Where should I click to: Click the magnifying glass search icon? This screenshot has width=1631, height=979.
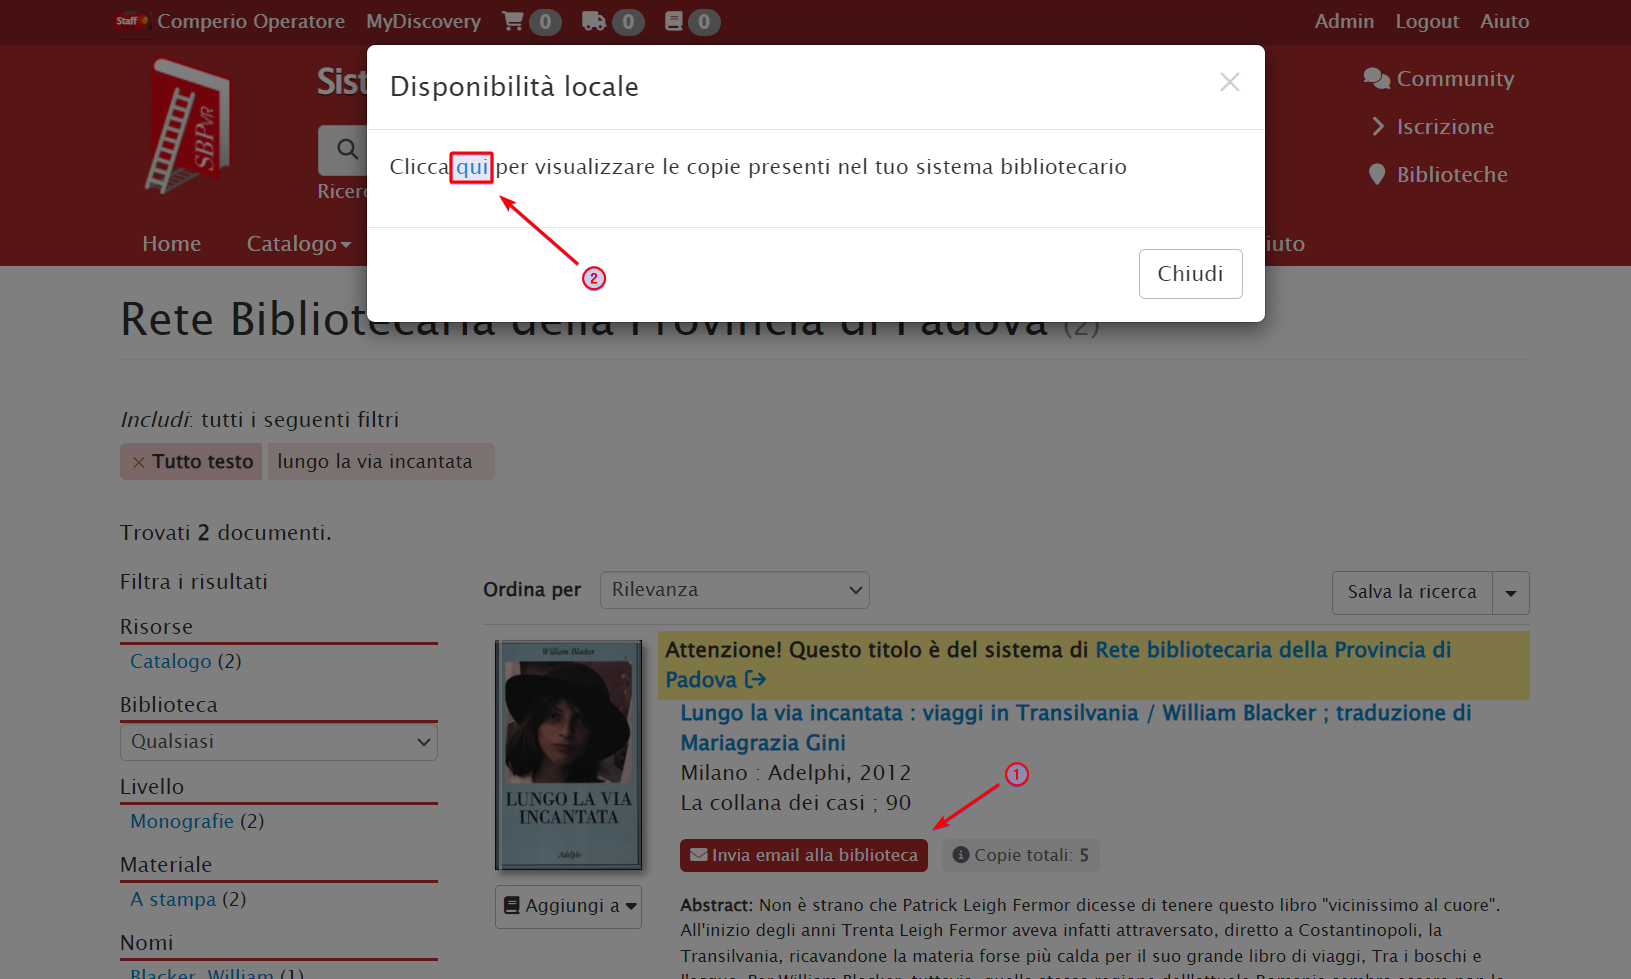[x=346, y=150]
